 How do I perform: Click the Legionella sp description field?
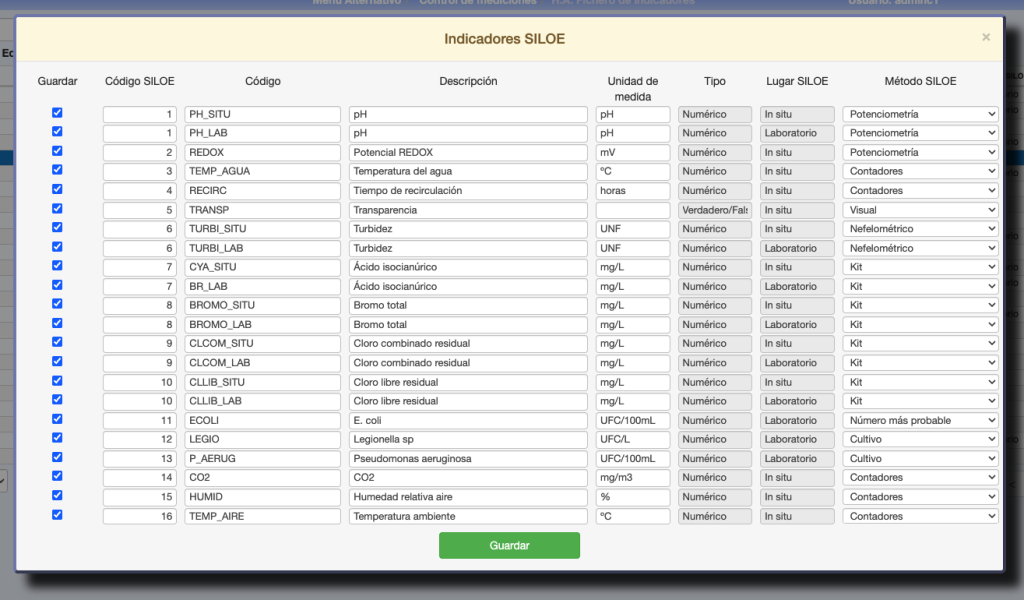coord(468,439)
